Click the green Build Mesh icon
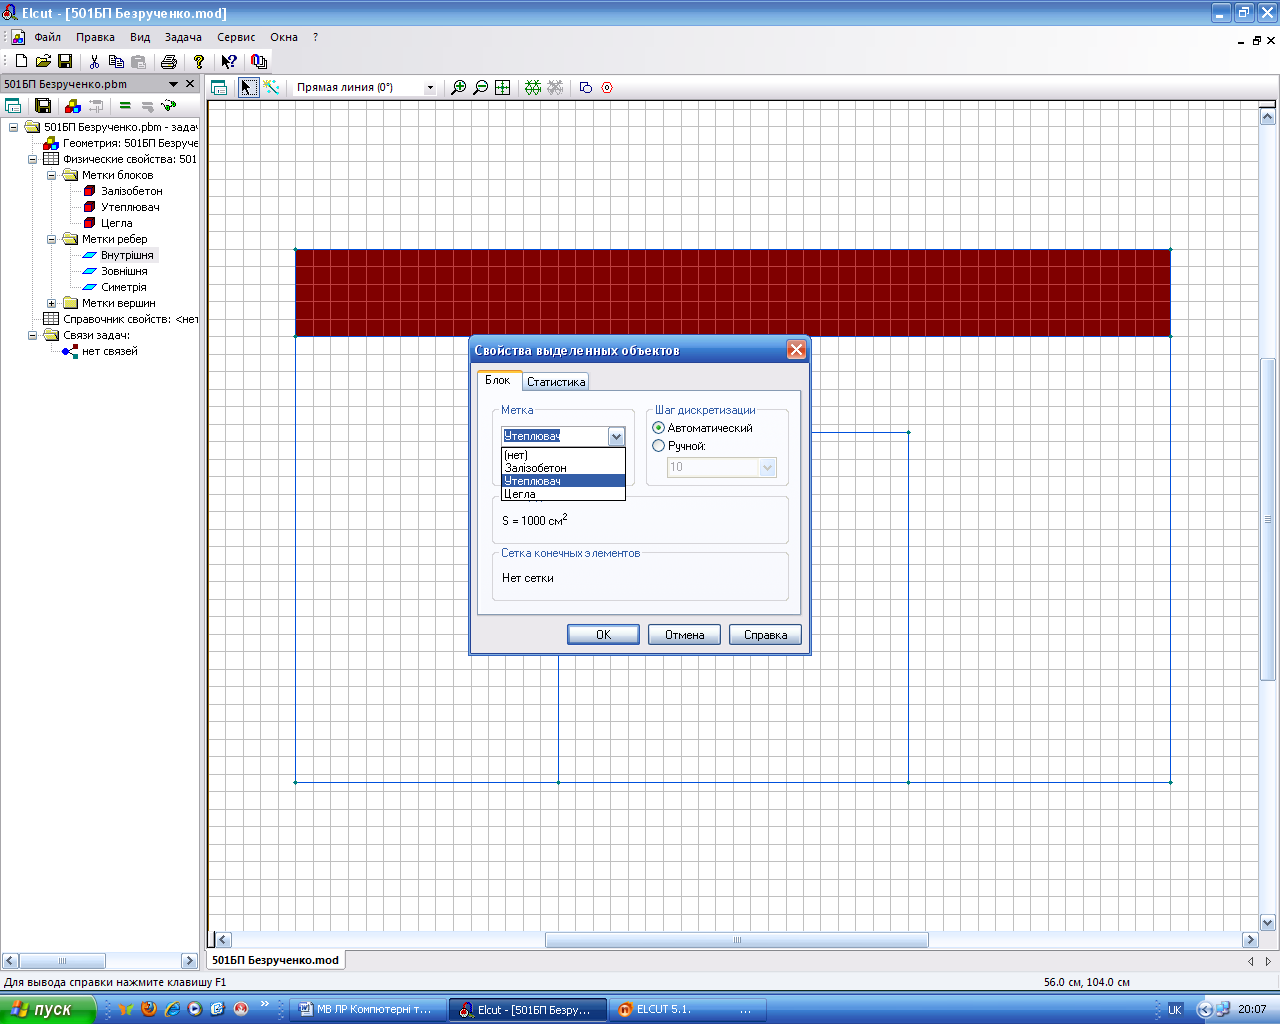 tap(533, 88)
